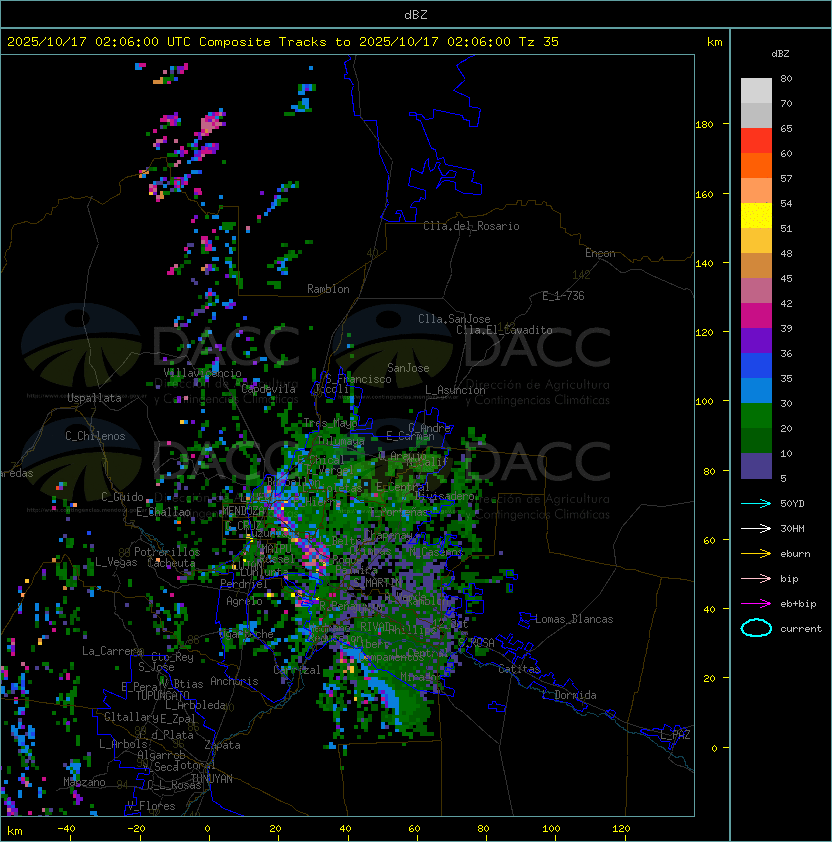Pick the red 60-65 dBZ color band

click(x=756, y=141)
